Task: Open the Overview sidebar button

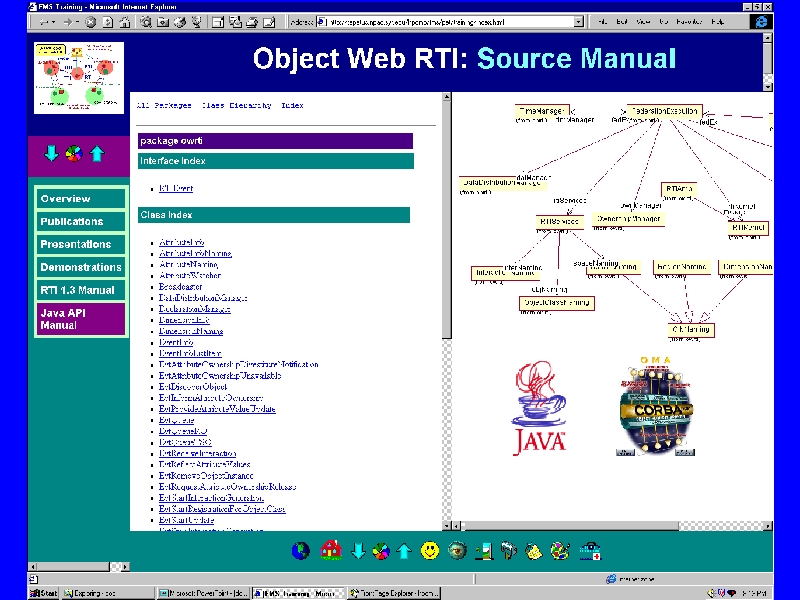Action: coord(81,198)
